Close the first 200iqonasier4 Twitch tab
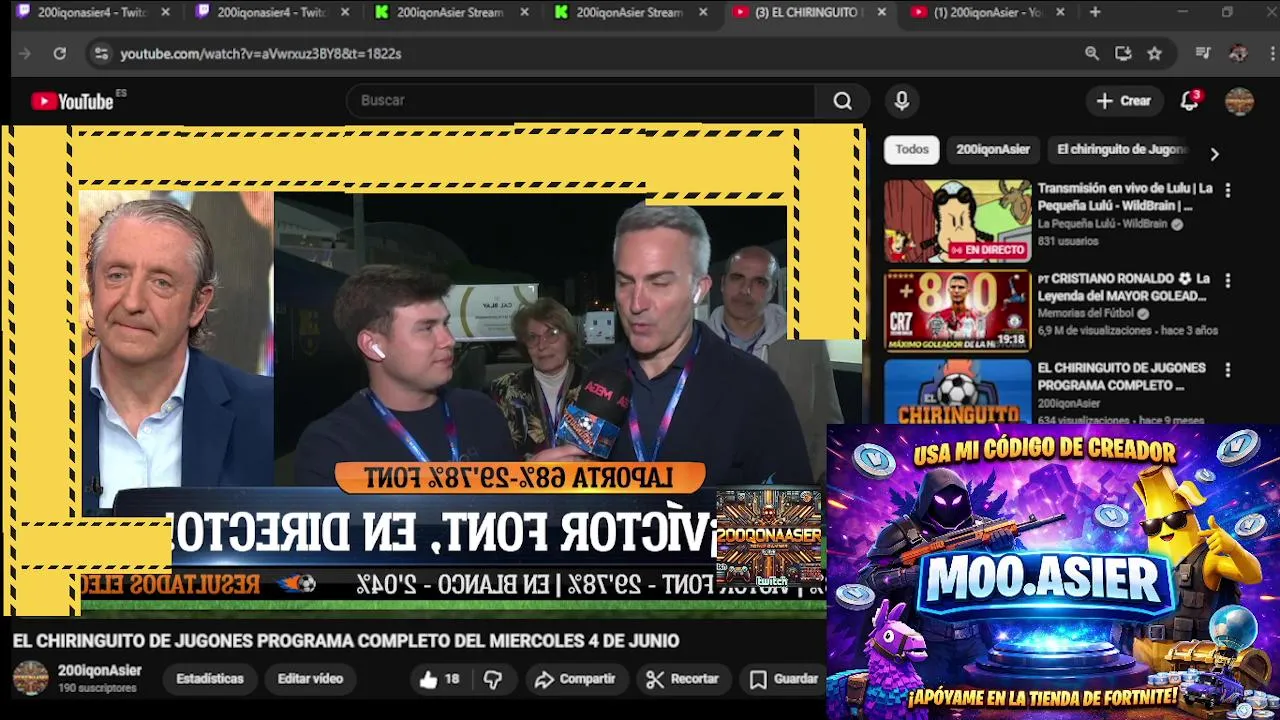This screenshot has width=1280, height=720. point(165,12)
